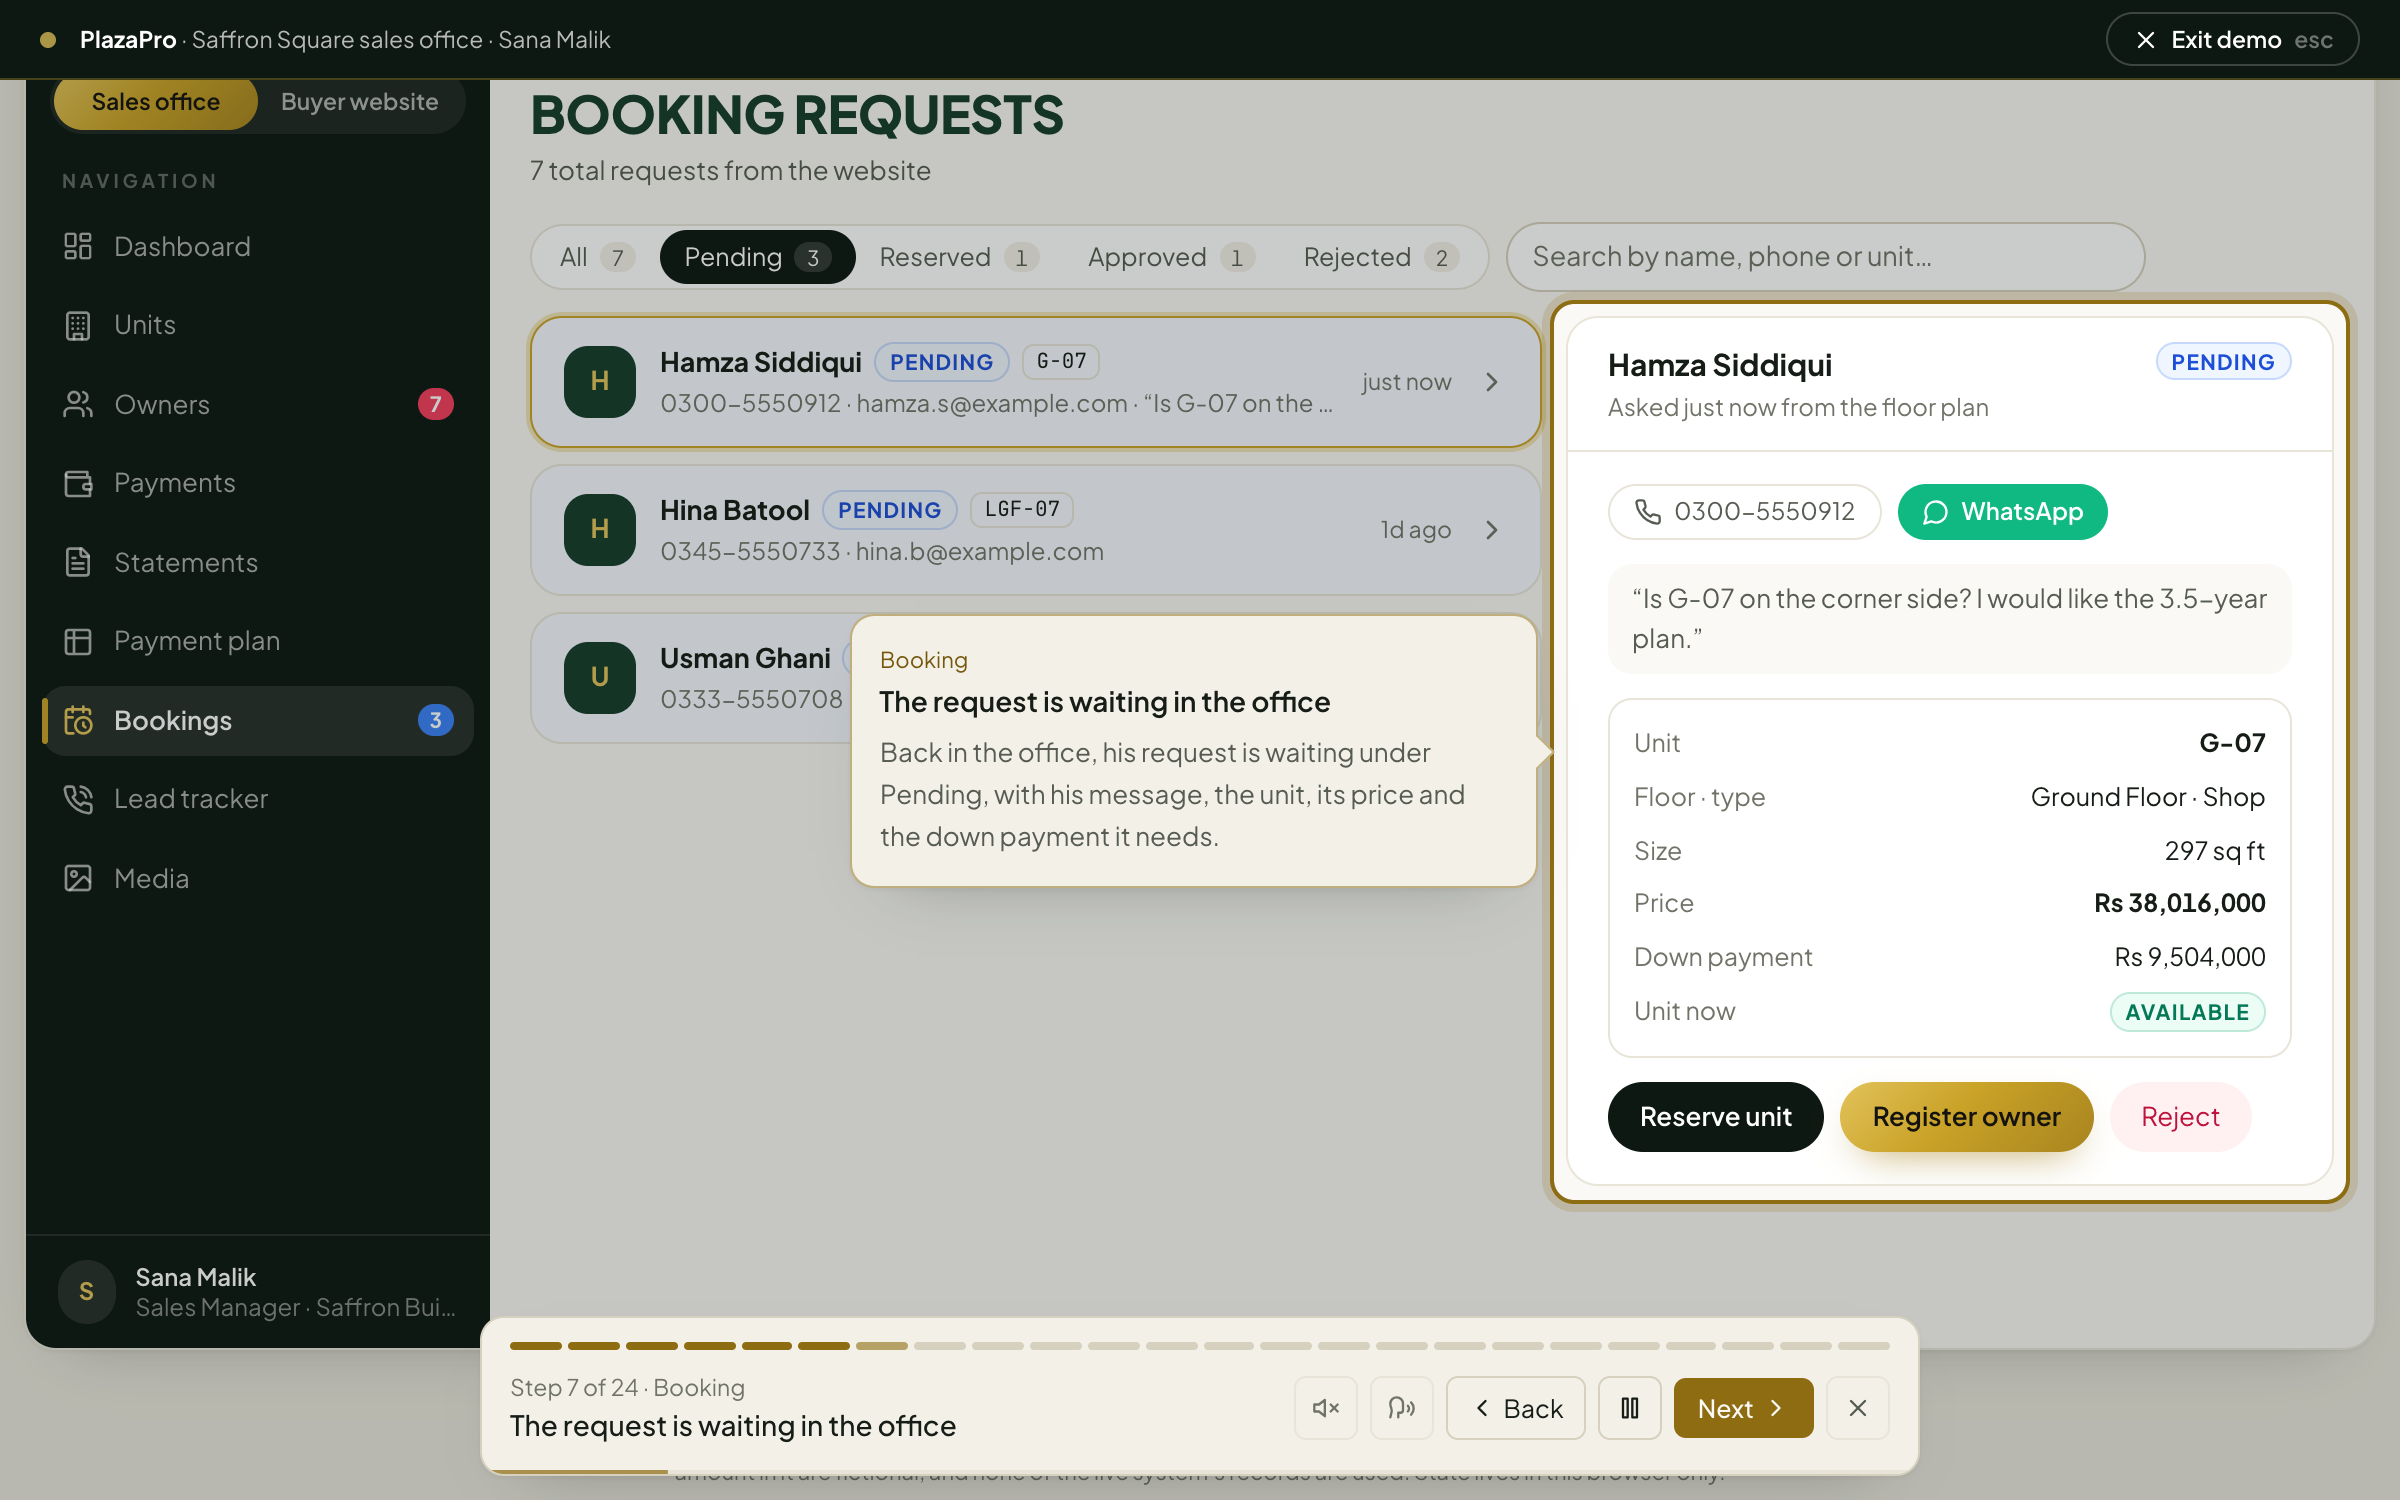Open the Lead tracker menu item

click(x=258, y=799)
